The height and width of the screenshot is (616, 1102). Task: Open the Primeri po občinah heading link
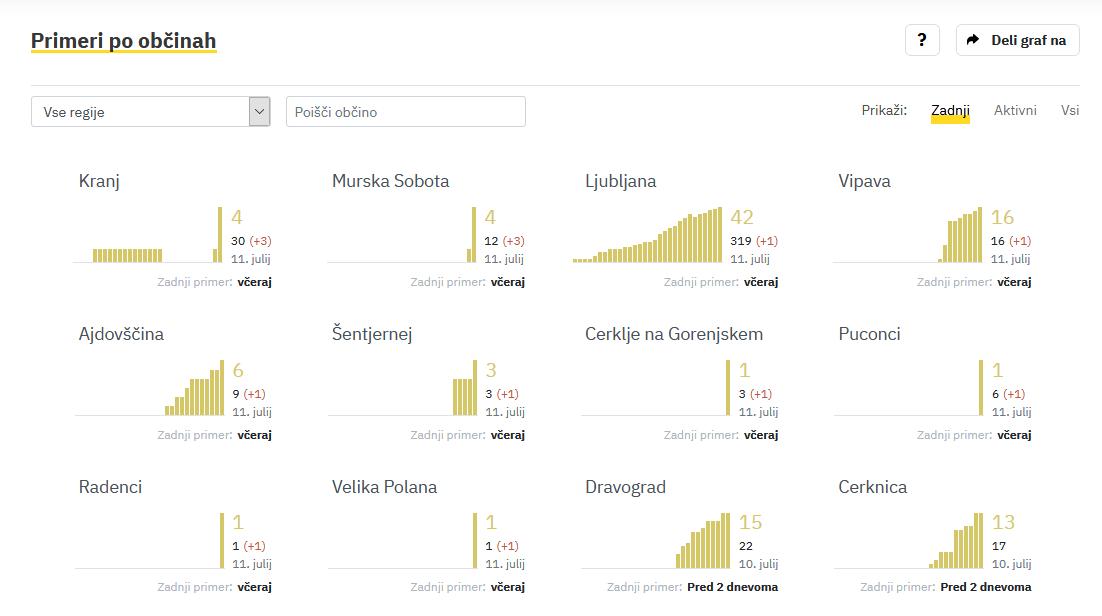pos(123,41)
